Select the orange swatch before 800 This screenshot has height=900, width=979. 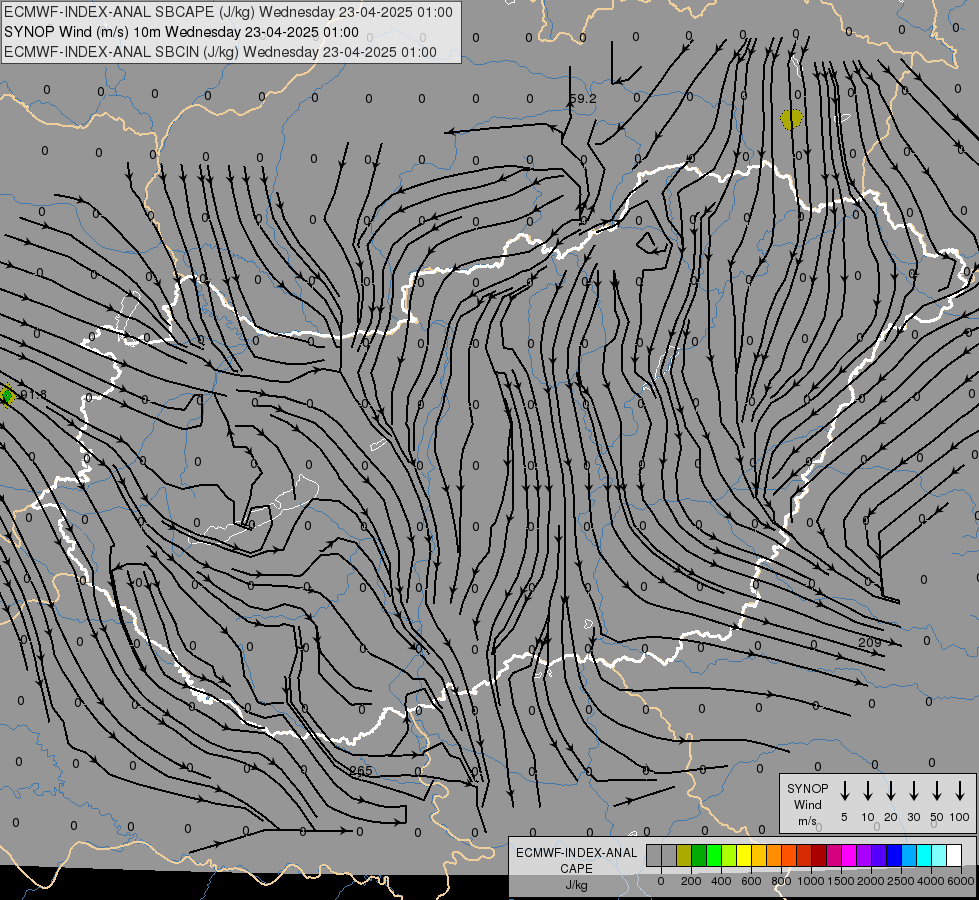(774, 855)
